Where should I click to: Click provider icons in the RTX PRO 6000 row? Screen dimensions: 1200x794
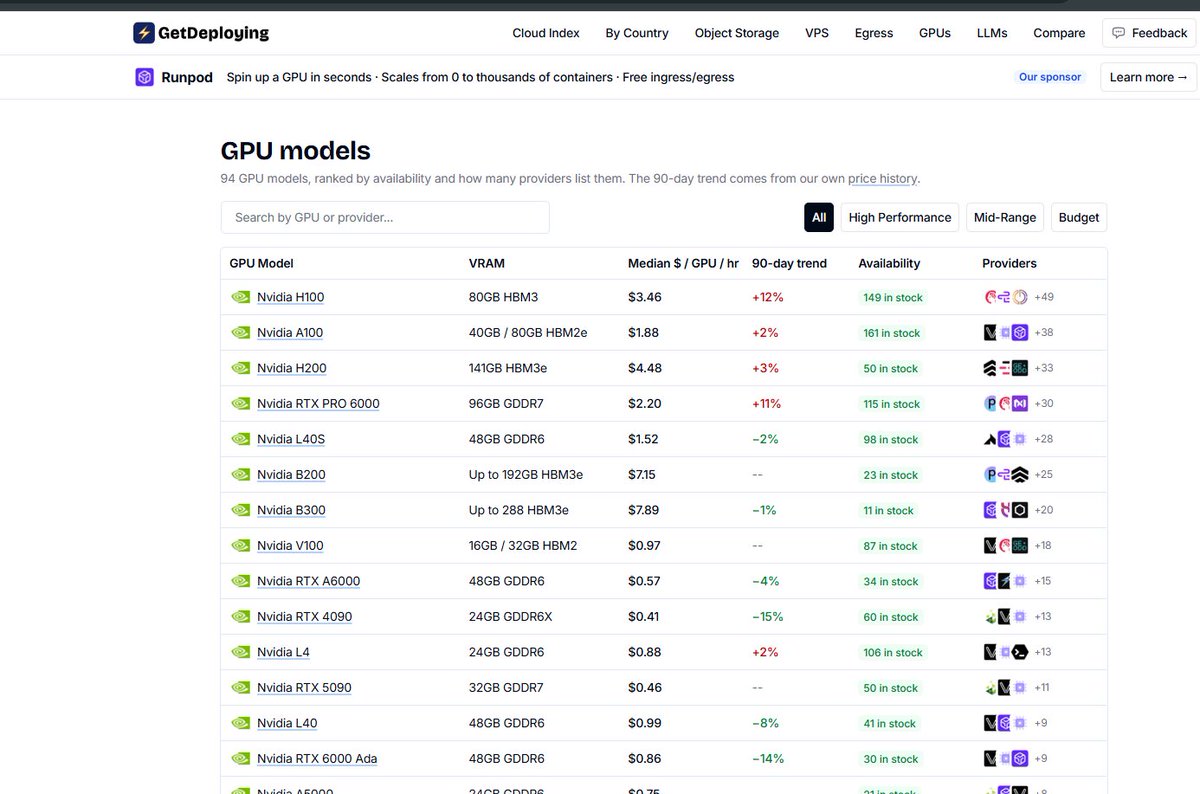[1006, 404]
